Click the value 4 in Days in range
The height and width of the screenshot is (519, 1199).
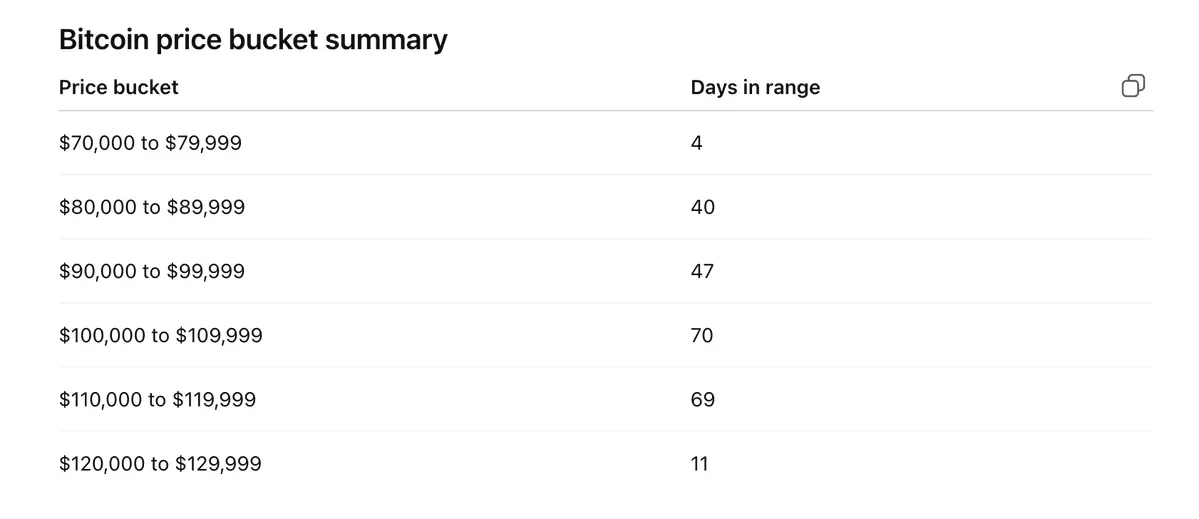pos(697,143)
